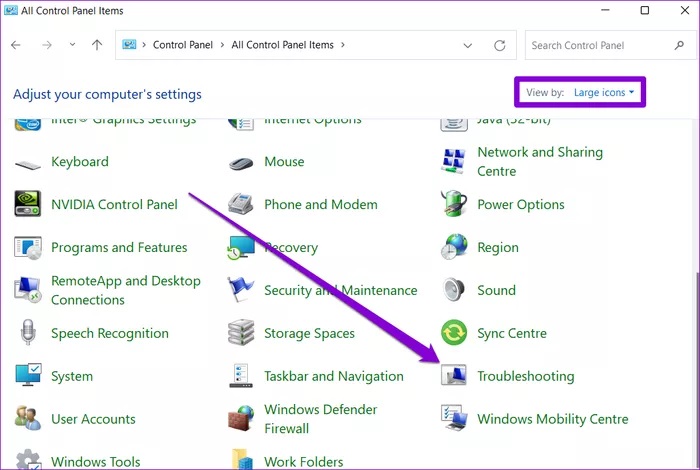The height and width of the screenshot is (470, 700).
Task: Expand the address bar history dropdown
Action: click(468, 45)
